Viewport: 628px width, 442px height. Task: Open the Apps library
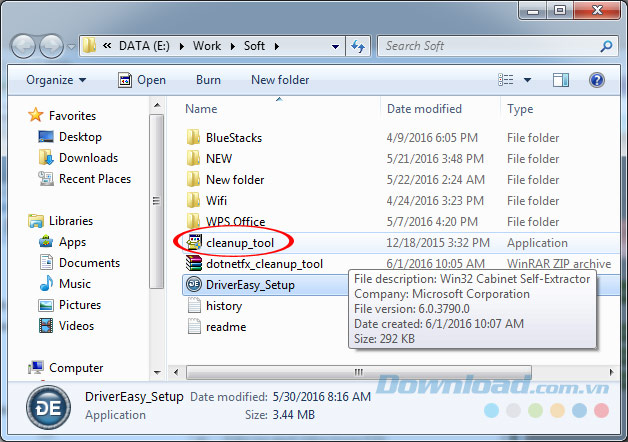62,242
